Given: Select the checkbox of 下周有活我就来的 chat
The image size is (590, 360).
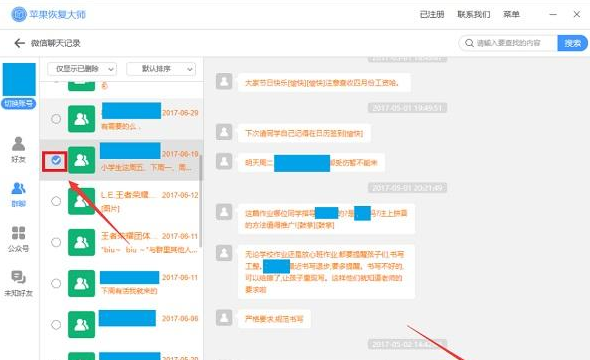Looking at the screenshot, I should pyautogui.click(x=56, y=283).
